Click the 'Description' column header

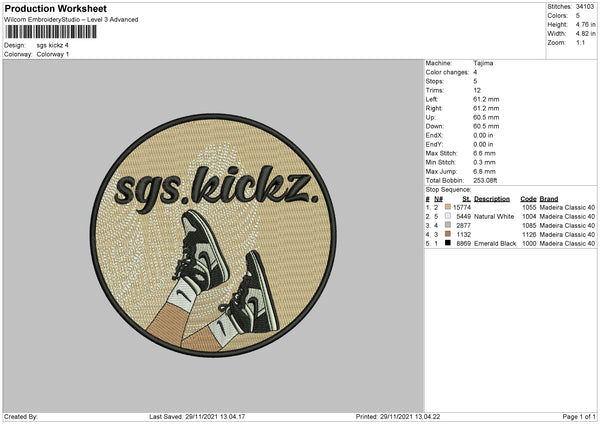(x=492, y=199)
